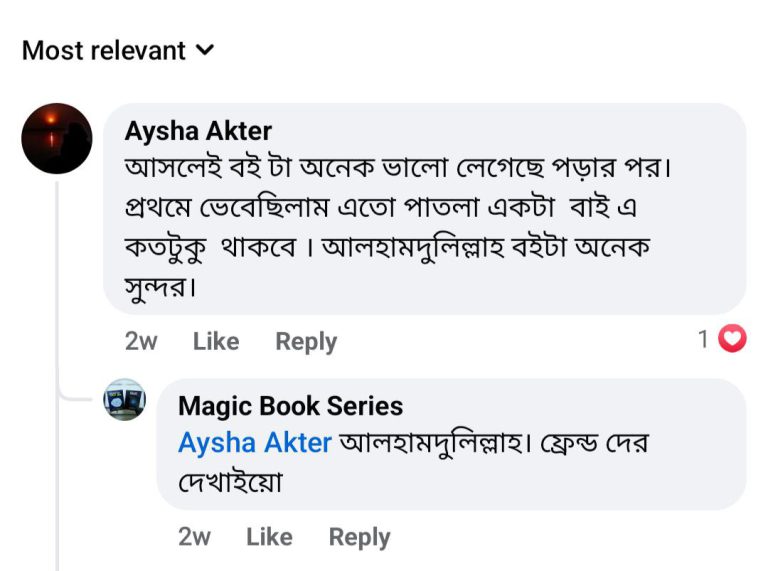
Task: Open the 2w timestamp under Magic Book Series reply
Action: point(194,537)
